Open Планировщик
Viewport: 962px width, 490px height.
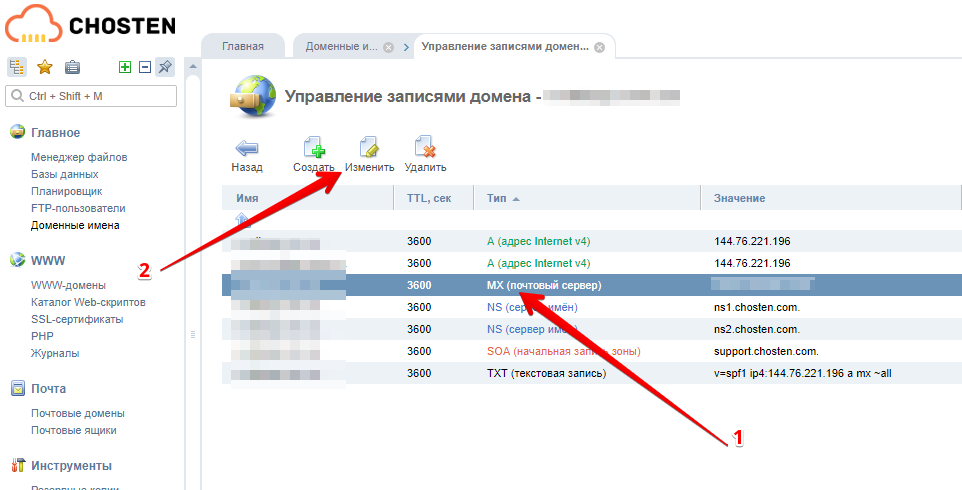(66, 191)
